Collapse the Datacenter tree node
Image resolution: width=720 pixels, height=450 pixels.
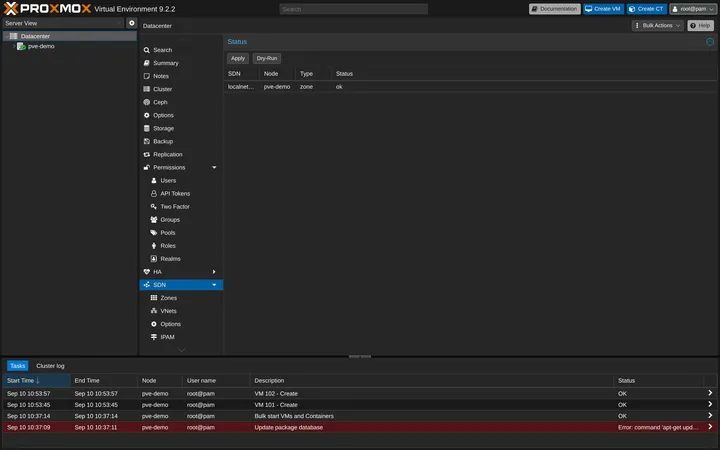click(6, 36)
